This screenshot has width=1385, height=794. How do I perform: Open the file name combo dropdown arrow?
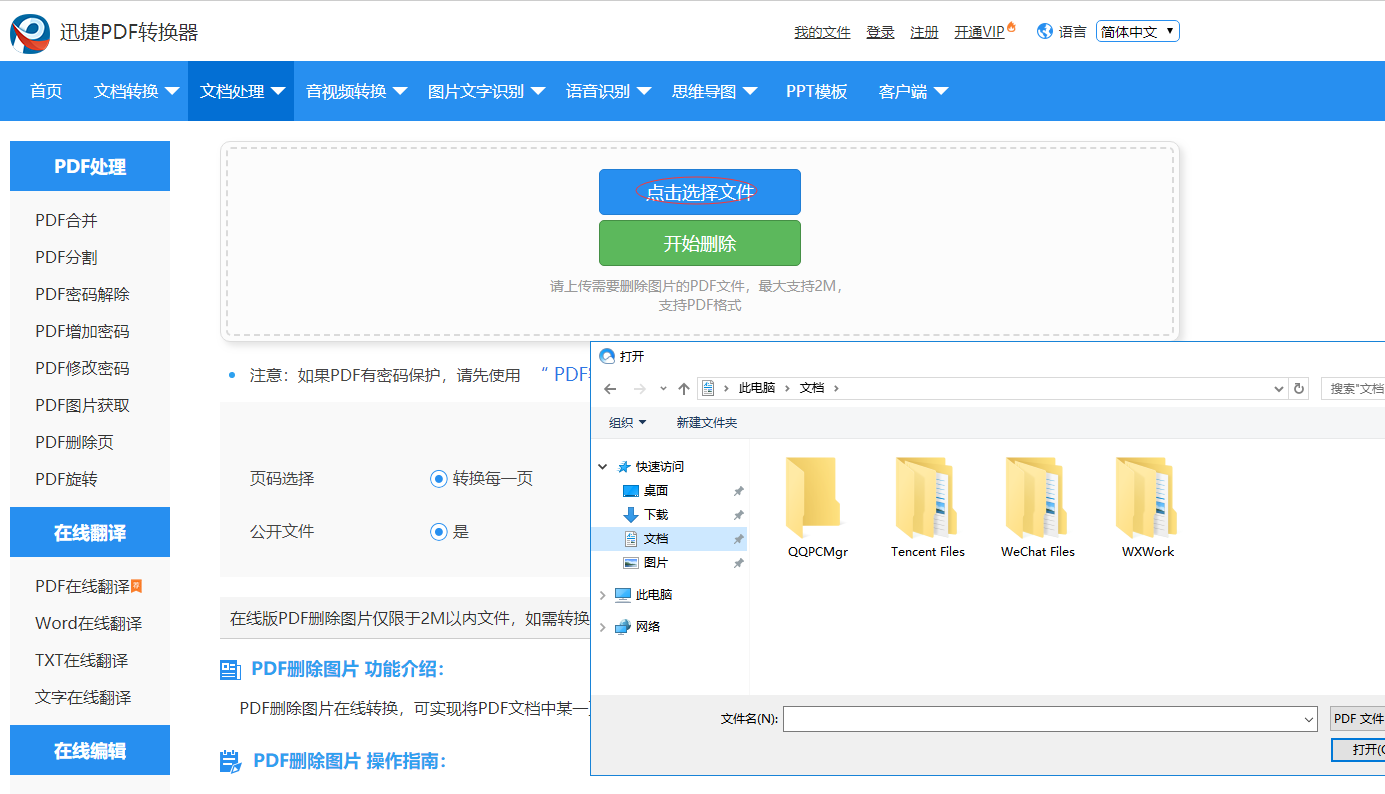(x=1309, y=719)
